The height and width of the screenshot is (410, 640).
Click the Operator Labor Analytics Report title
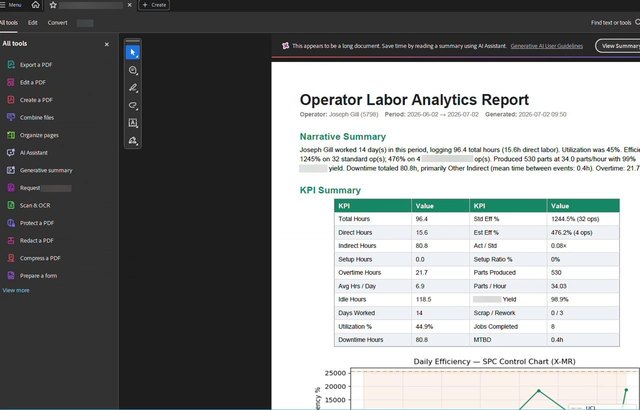[414, 100]
